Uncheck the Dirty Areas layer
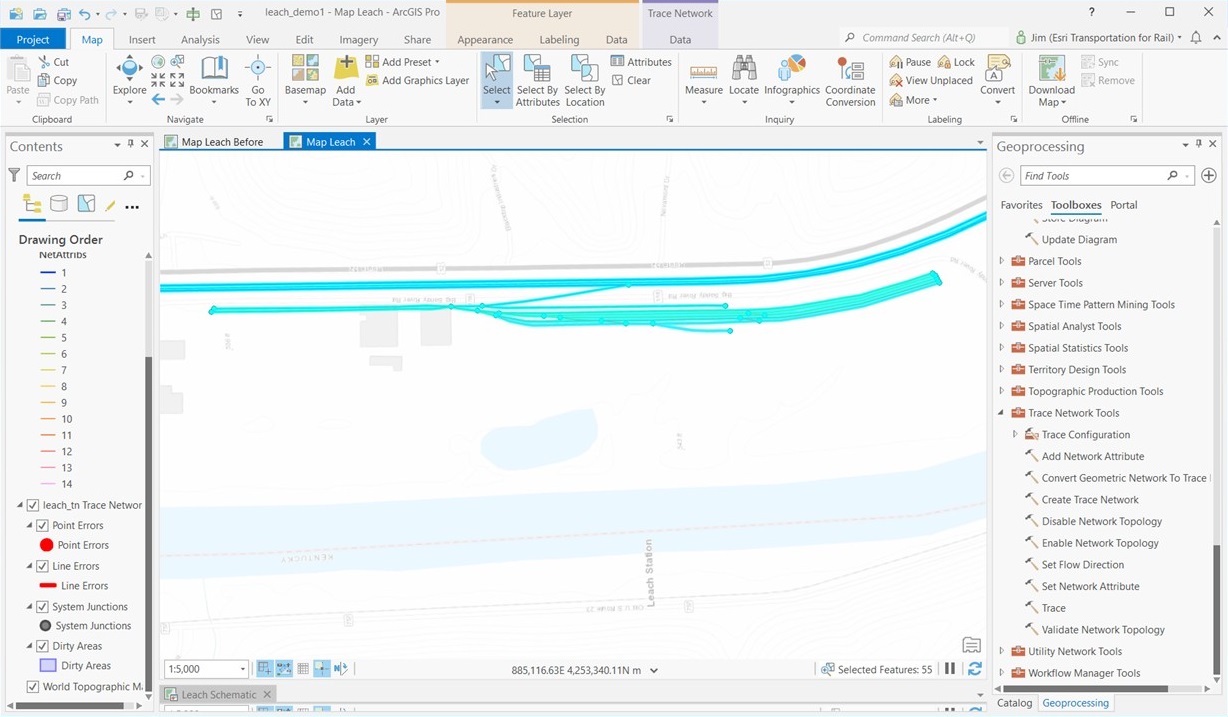This screenshot has width=1228, height=717. 43,645
